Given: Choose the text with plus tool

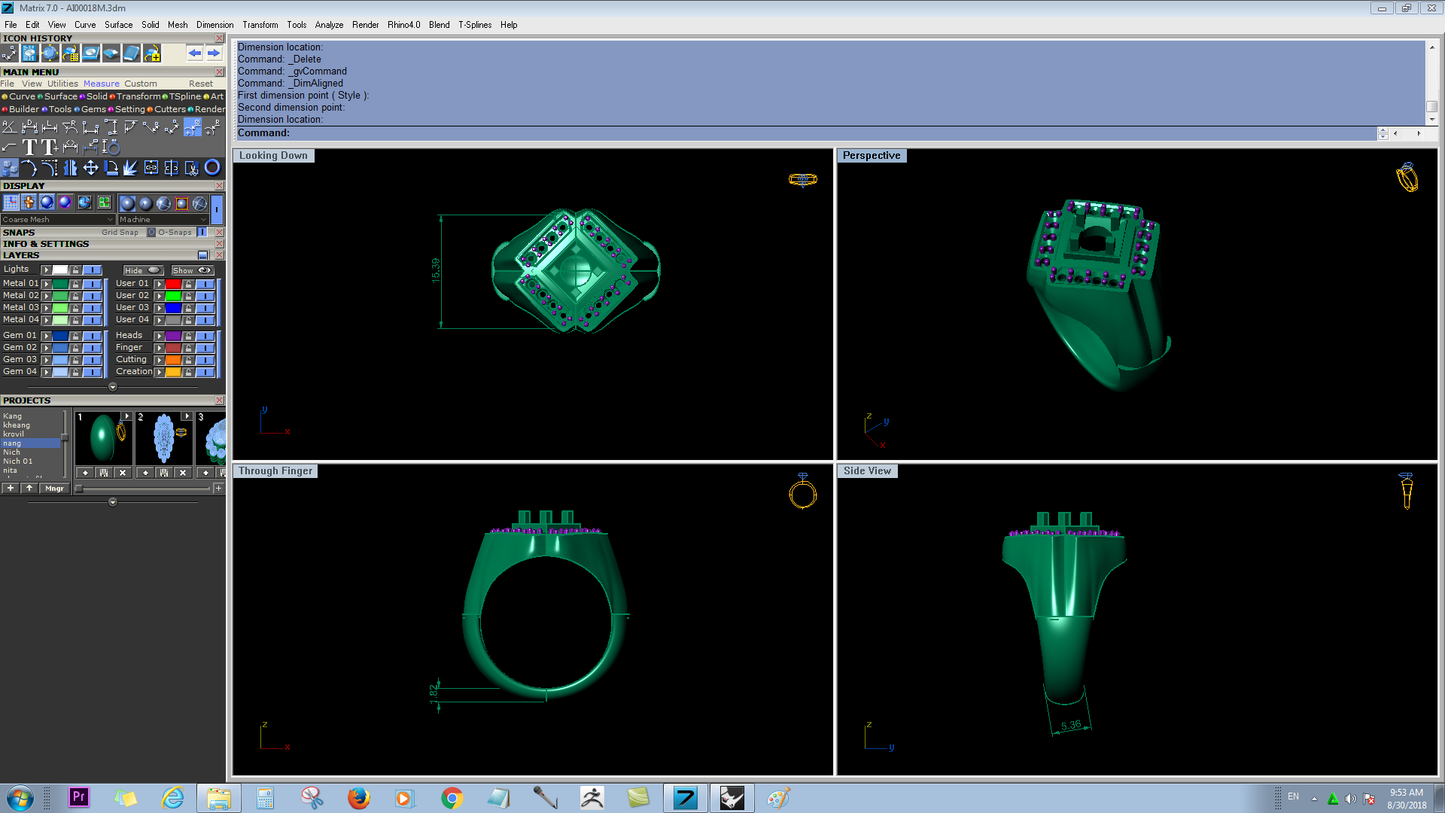Looking at the screenshot, I should coord(50,148).
